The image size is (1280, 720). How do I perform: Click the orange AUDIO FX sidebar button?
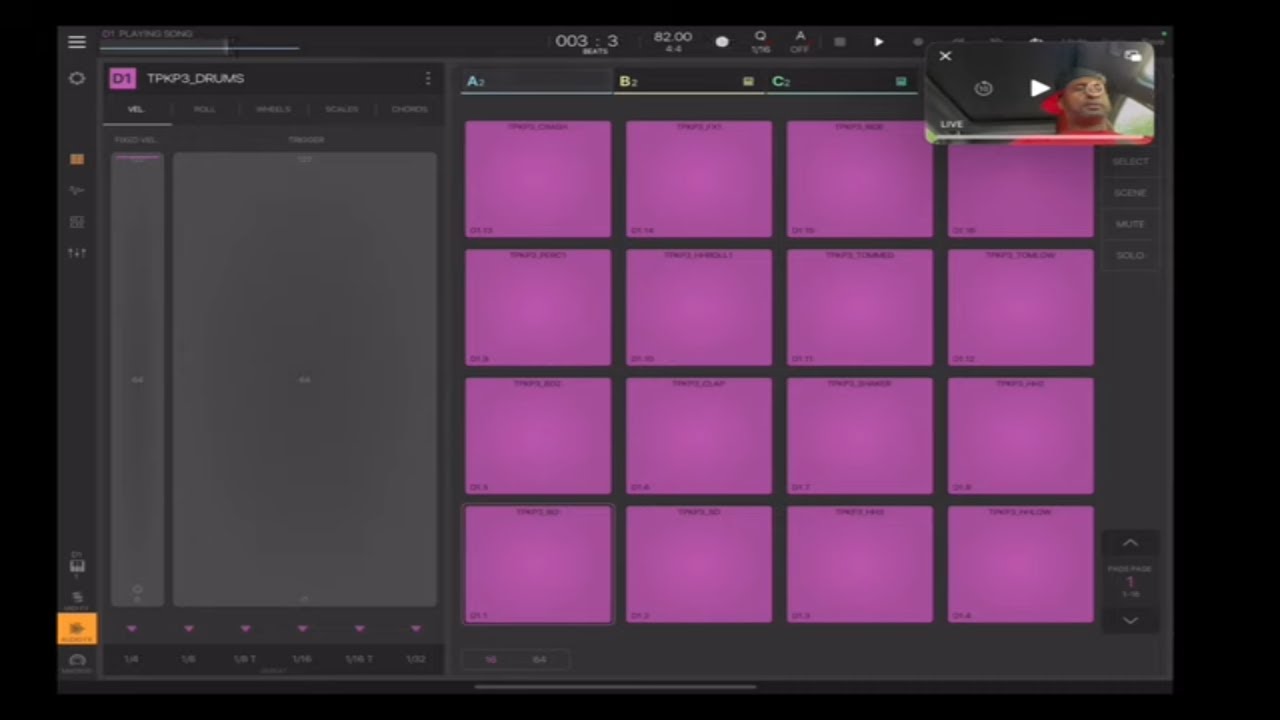click(77, 630)
